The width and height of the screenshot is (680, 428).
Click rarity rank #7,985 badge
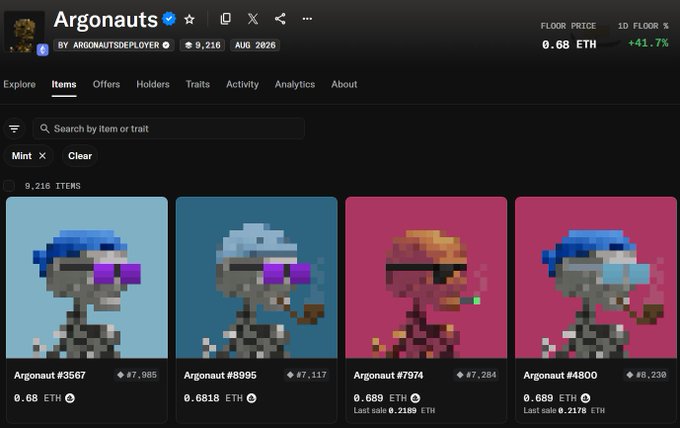coord(137,375)
